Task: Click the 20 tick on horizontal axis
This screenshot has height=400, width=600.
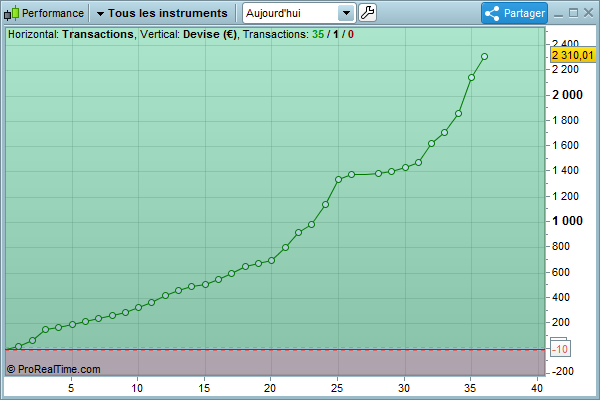Action: click(269, 388)
